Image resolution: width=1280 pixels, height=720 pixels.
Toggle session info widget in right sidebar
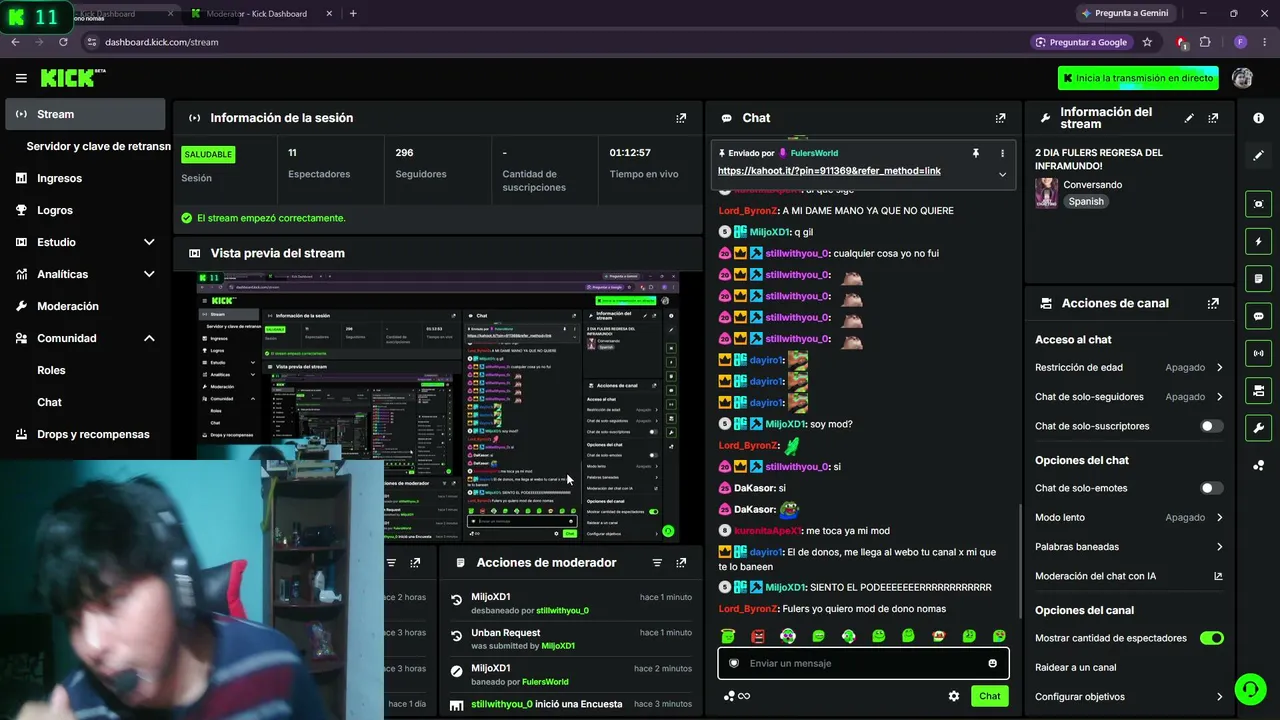pyautogui.click(x=1258, y=353)
